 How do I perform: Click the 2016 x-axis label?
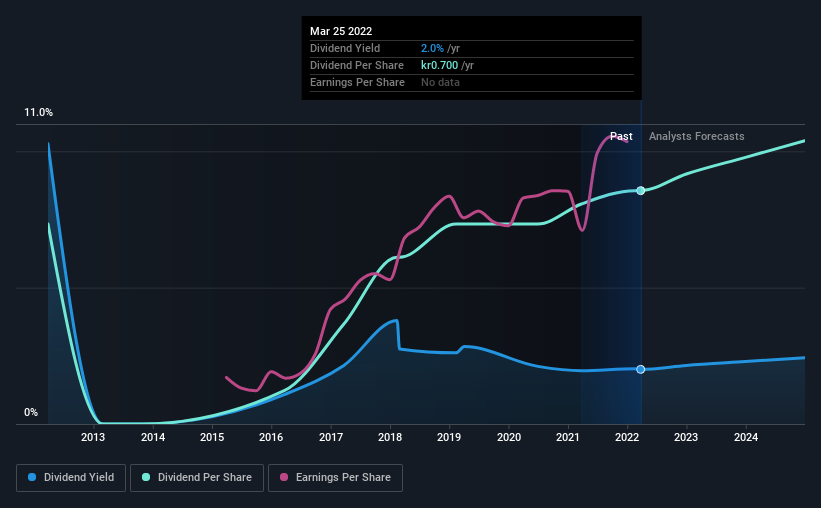271,437
